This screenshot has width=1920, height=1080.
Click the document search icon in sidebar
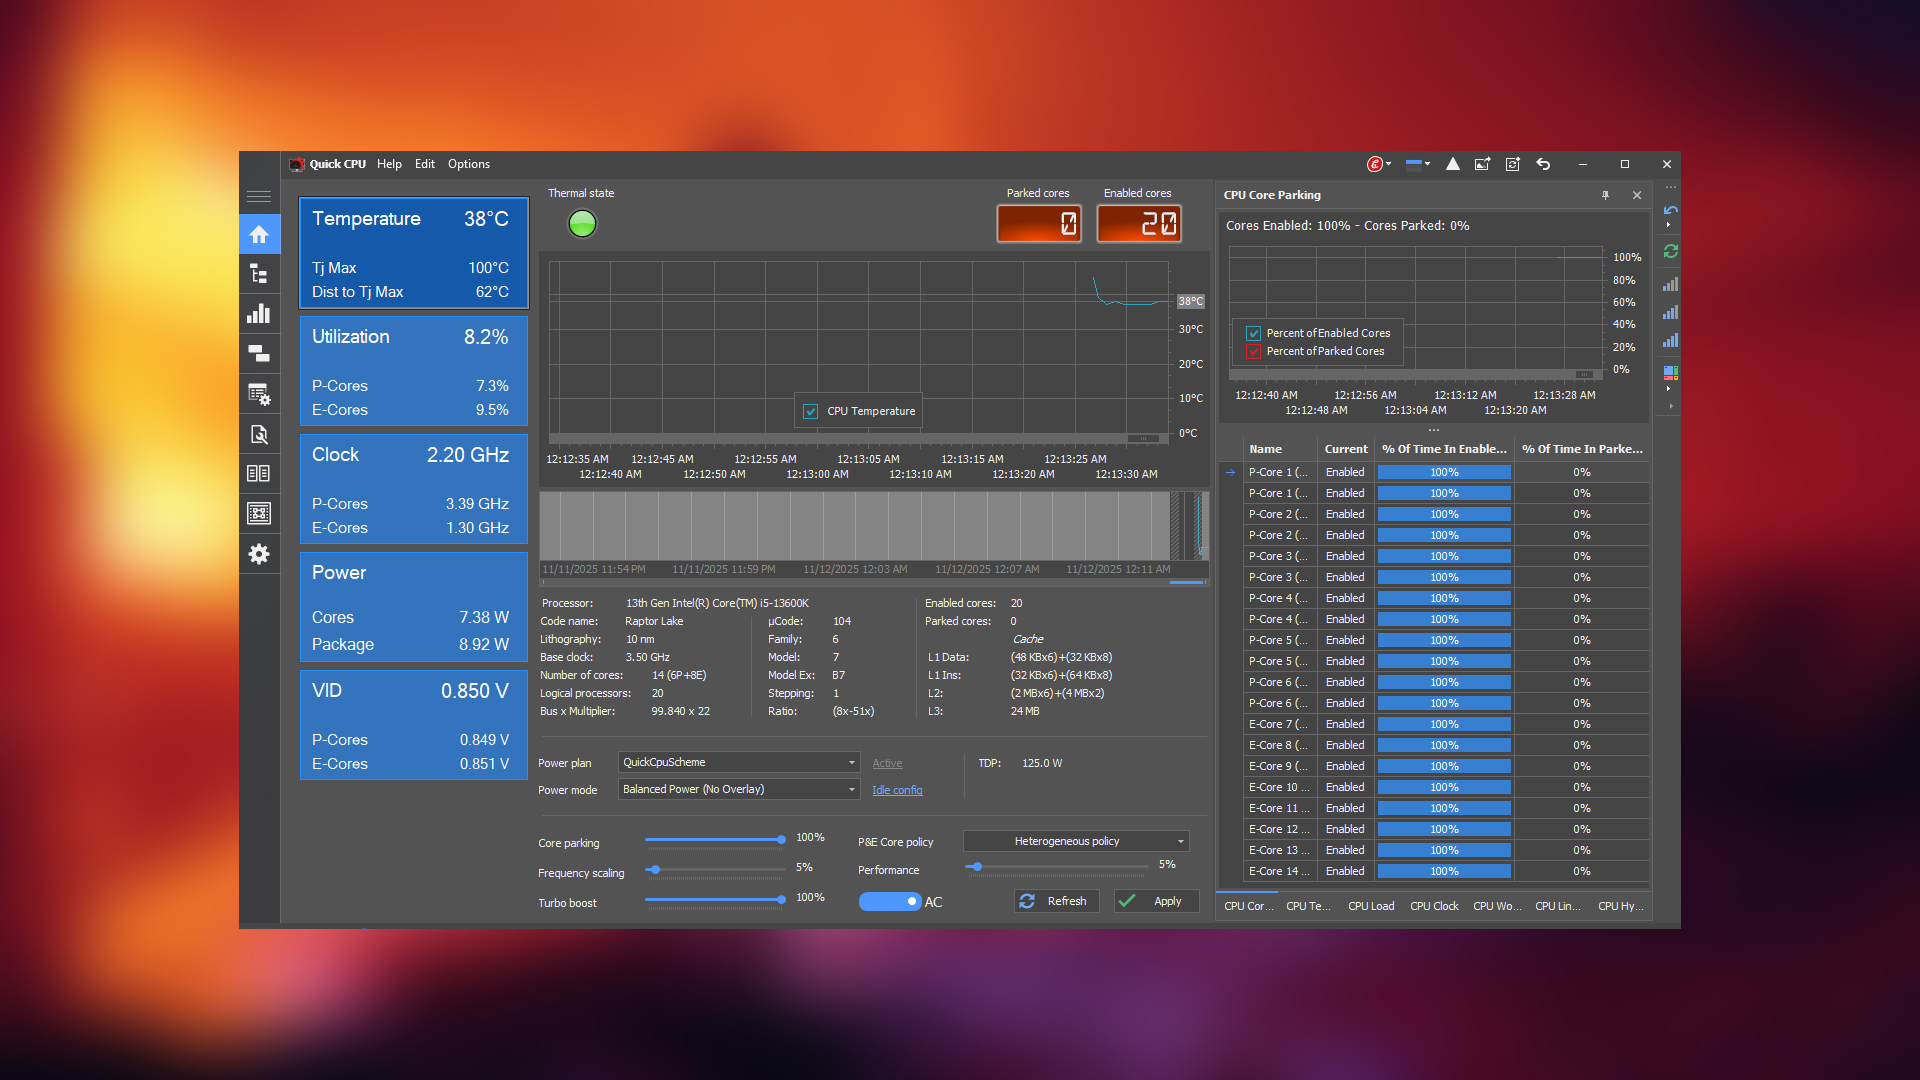pyautogui.click(x=259, y=434)
